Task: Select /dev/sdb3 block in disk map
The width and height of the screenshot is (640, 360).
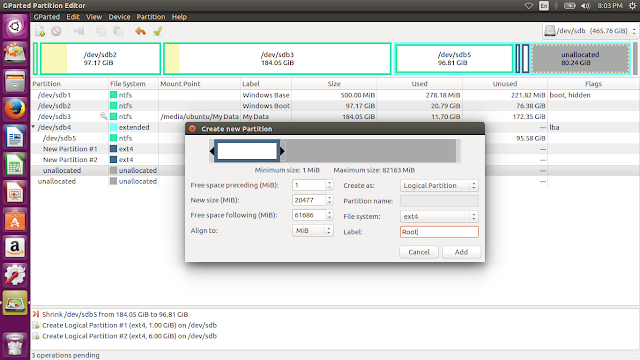Action: (x=277, y=59)
